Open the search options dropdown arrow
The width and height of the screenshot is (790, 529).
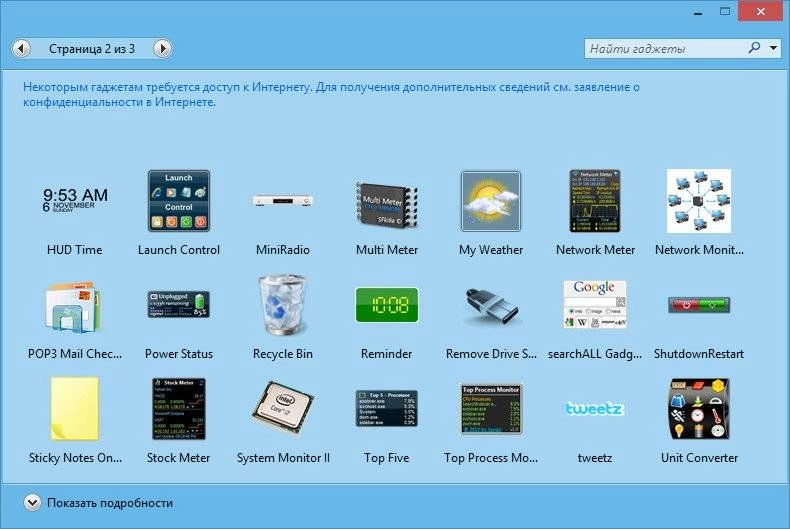click(x=773, y=48)
